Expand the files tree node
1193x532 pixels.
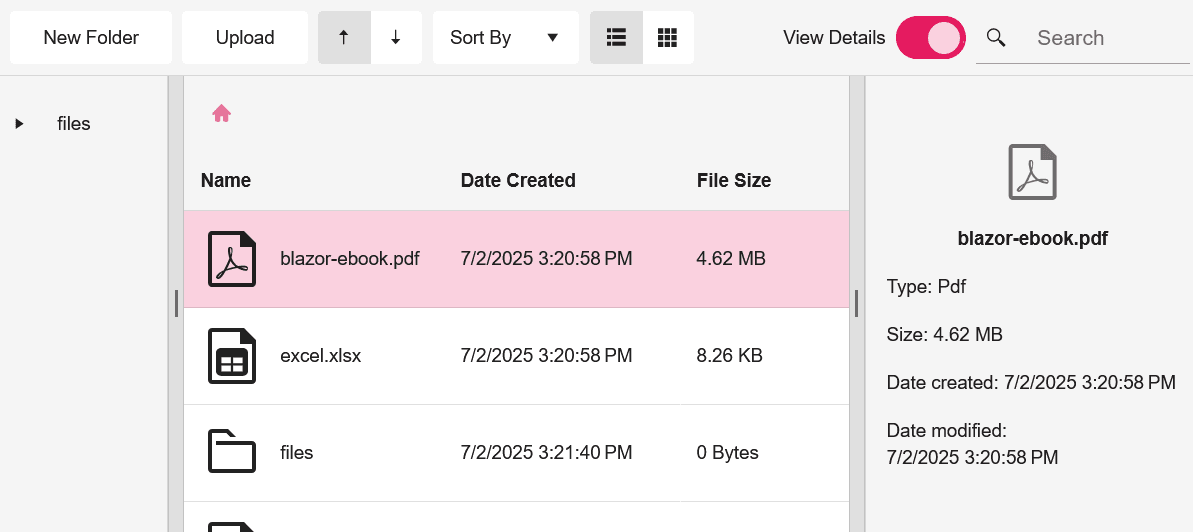coord(20,123)
